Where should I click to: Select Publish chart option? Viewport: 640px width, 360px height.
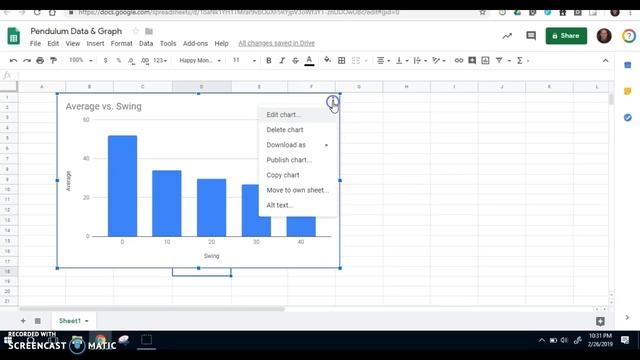click(x=297, y=160)
